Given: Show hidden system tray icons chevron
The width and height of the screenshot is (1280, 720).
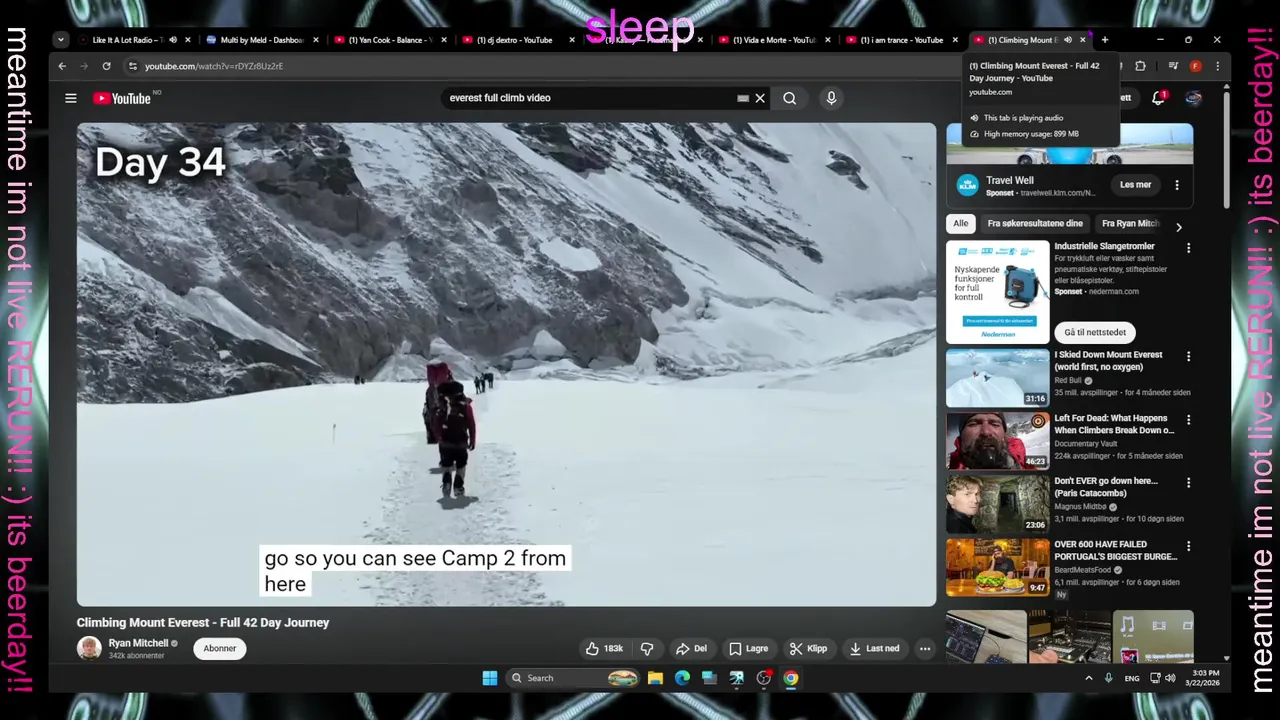Looking at the screenshot, I should click(1089, 678).
